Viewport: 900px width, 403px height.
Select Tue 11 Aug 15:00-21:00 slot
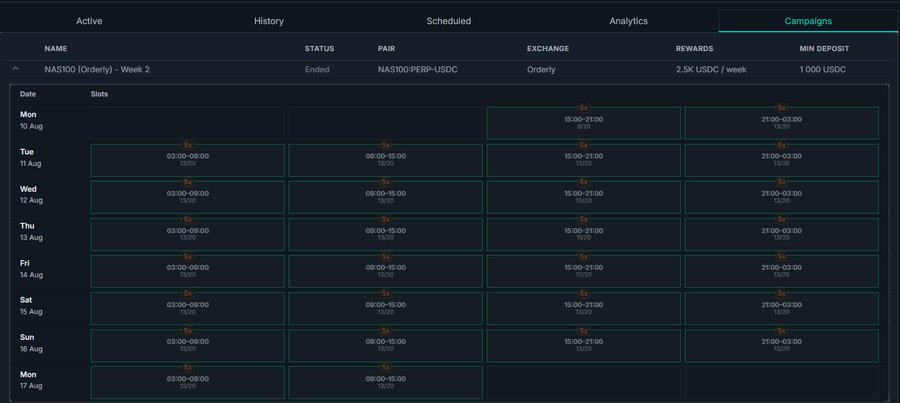point(583,160)
